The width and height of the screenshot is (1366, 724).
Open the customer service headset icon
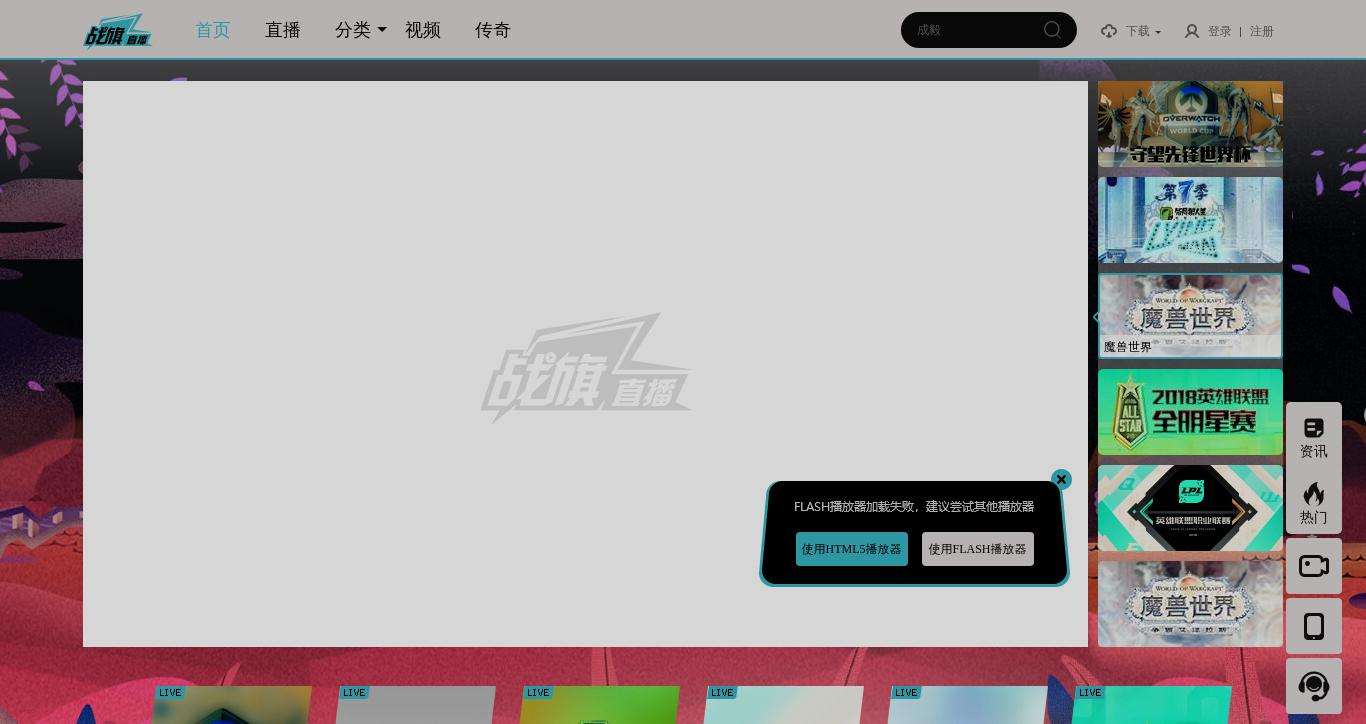click(1314, 686)
